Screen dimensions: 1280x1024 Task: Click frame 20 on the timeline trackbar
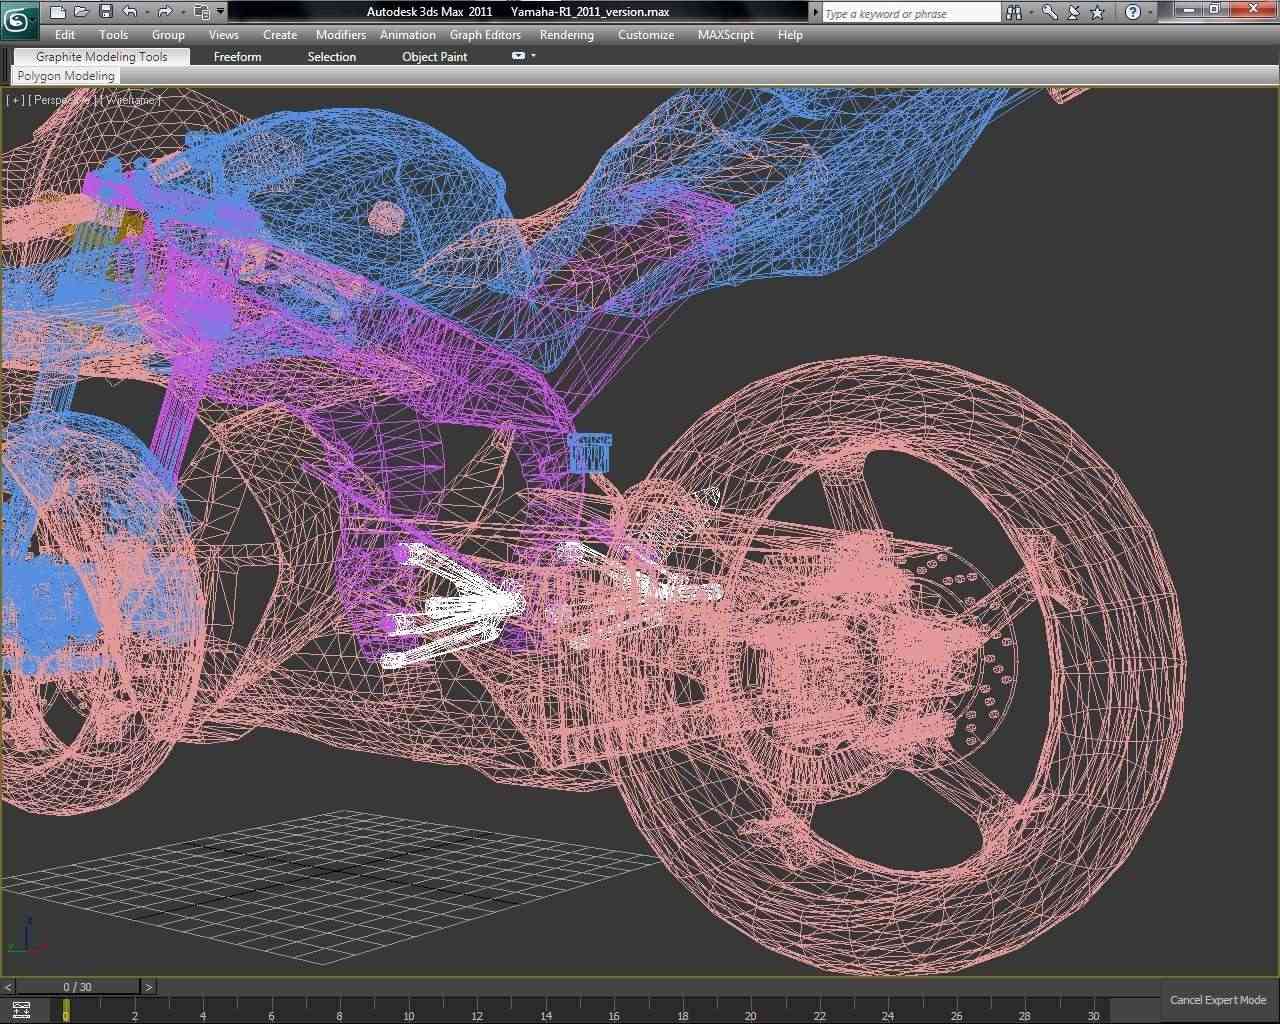750,1015
